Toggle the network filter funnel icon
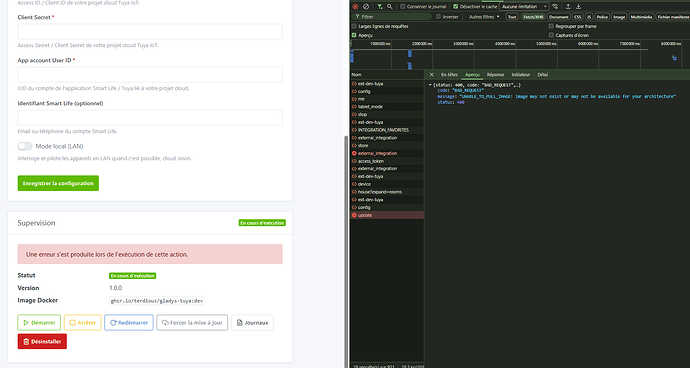 click(x=379, y=7)
